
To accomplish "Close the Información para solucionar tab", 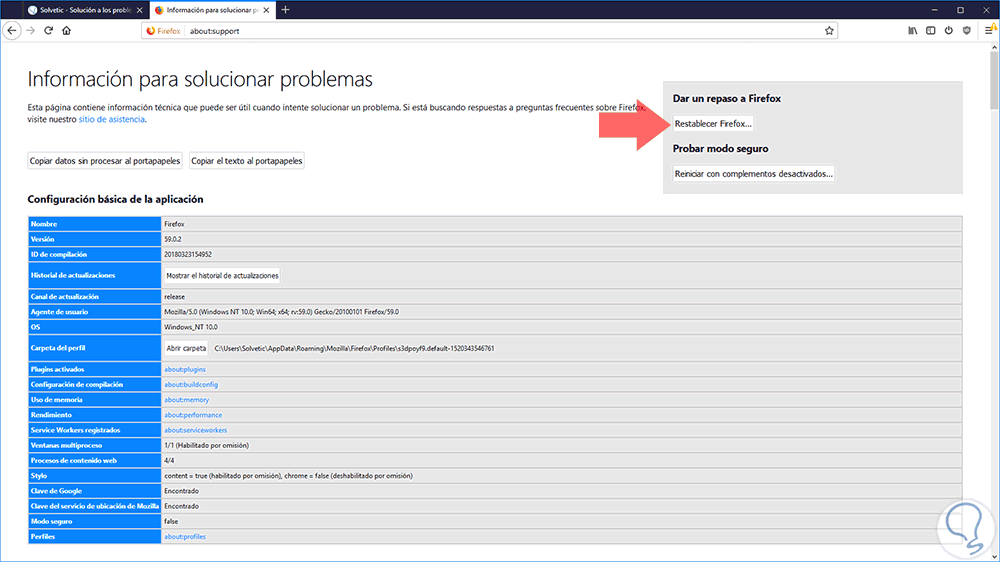I will (266, 10).
